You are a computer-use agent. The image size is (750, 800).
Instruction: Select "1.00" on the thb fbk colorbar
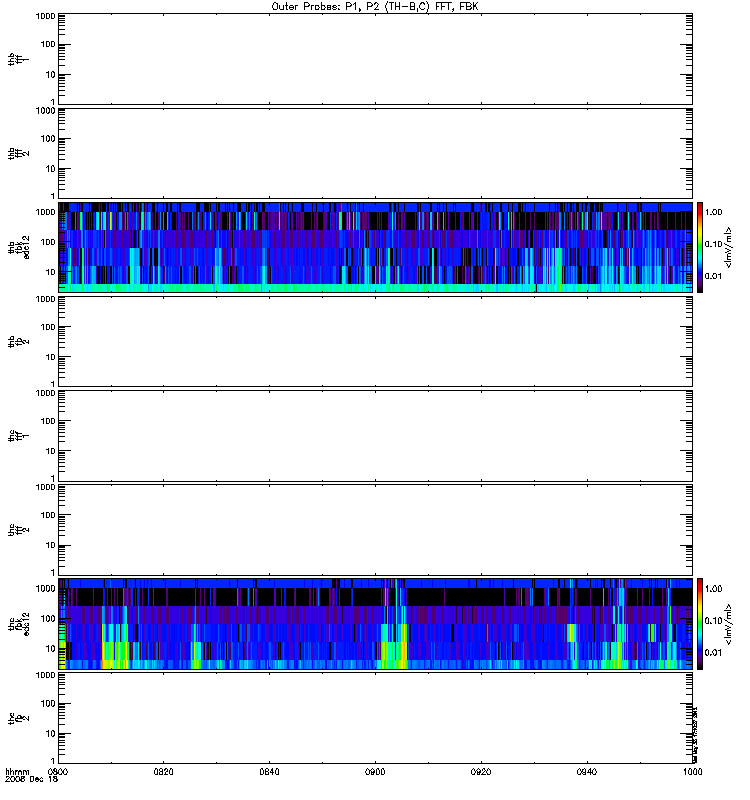[713, 212]
